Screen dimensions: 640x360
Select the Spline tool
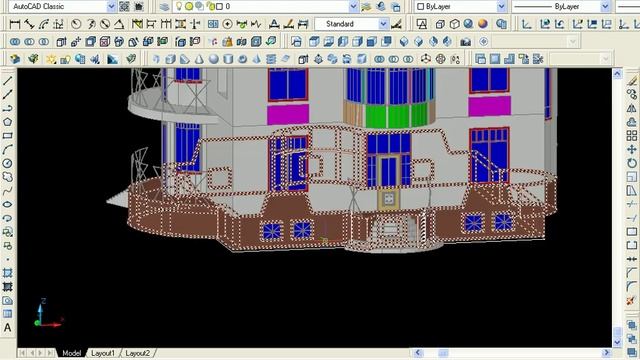[7, 191]
